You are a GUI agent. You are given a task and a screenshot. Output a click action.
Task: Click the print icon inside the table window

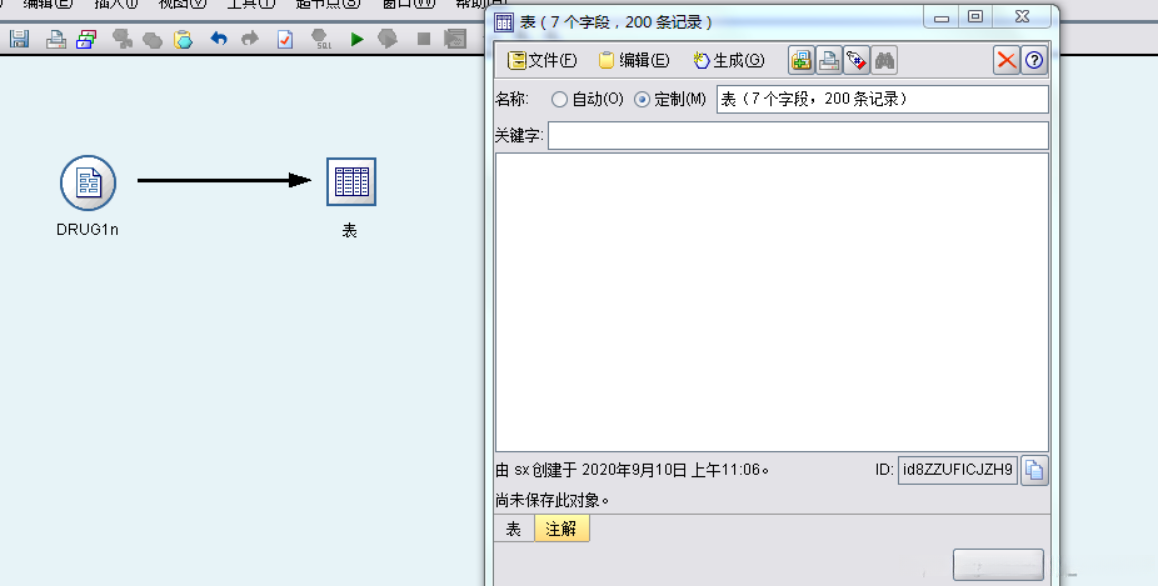(828, 60)
